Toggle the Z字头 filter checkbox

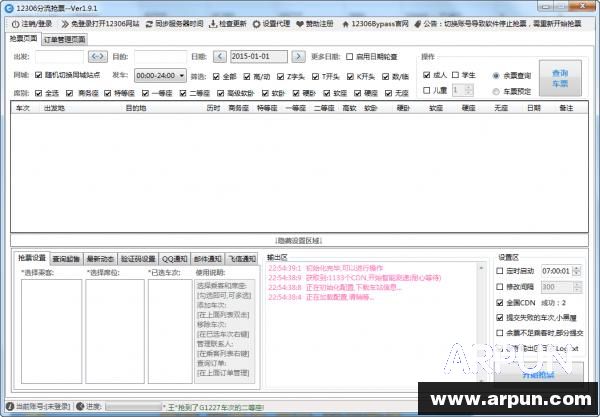[x=280, y=77]
